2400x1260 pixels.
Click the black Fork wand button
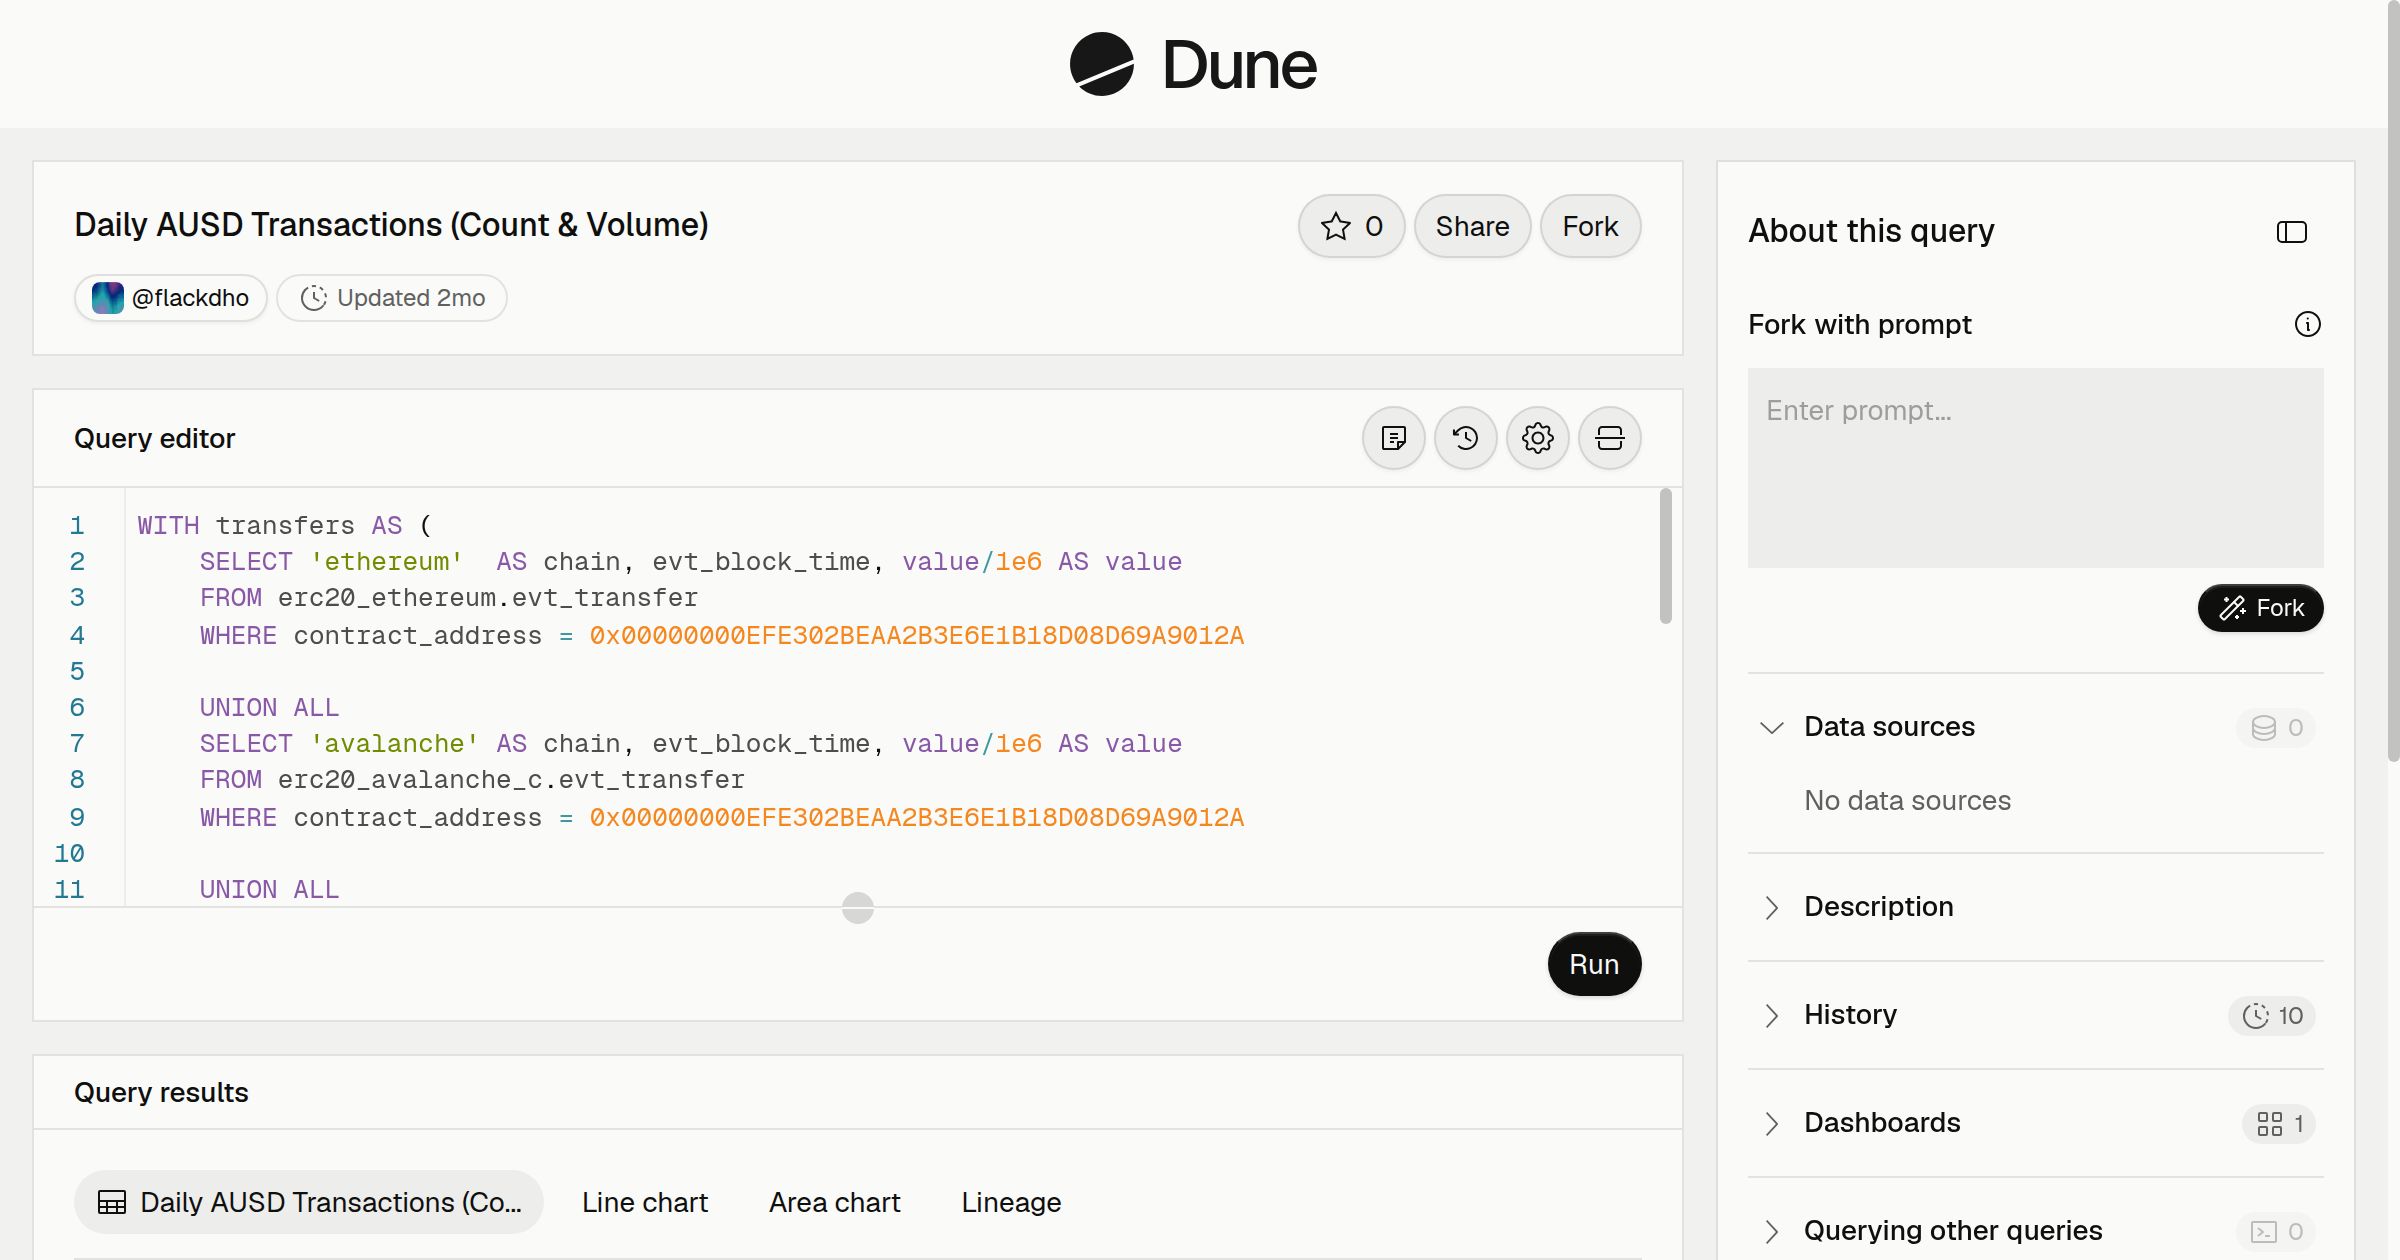point(2260,608)
